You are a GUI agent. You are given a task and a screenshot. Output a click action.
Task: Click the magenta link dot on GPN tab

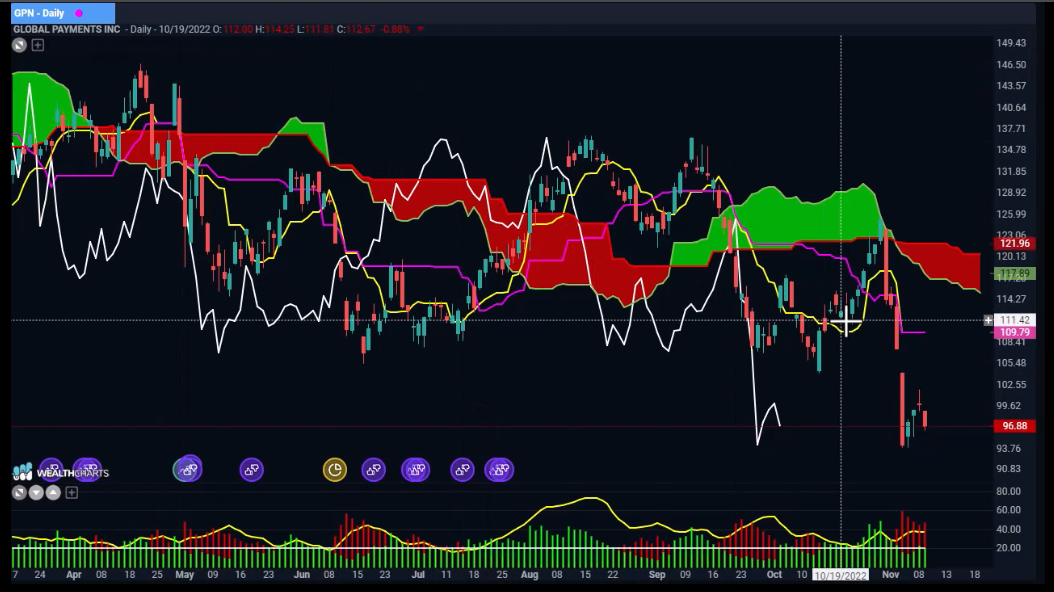coord(79,13)
